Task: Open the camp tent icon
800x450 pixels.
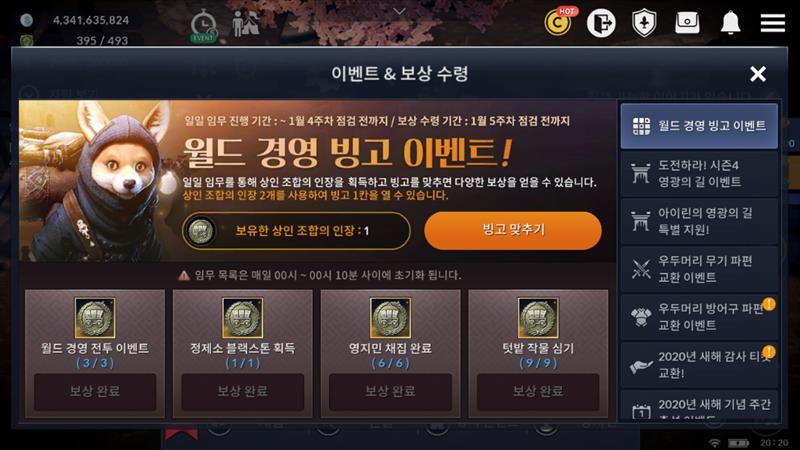Action: point(245,23)
